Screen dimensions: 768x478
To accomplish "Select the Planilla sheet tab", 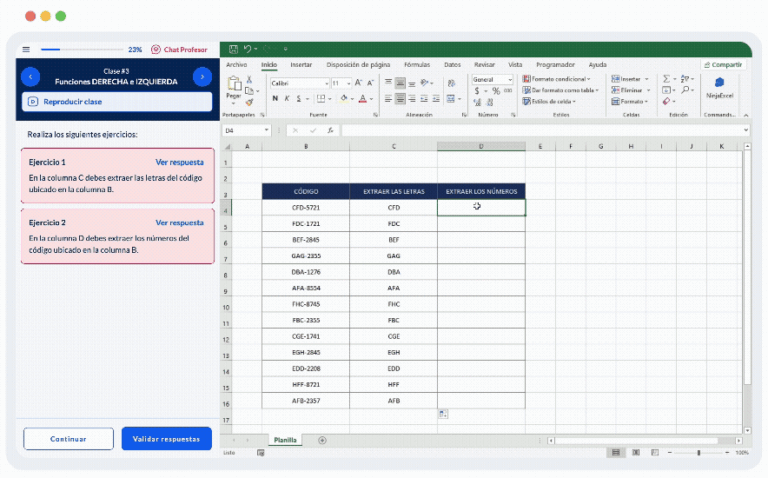I will [x=285, y=440].
